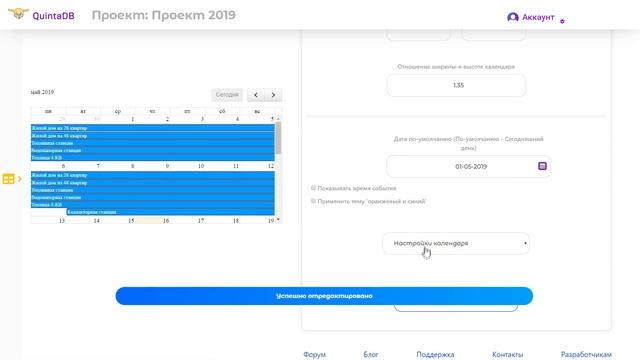Click the 'сб' weekday column header
The height and width of the screenshot is (360, 640).
click(x=222, y=111)
